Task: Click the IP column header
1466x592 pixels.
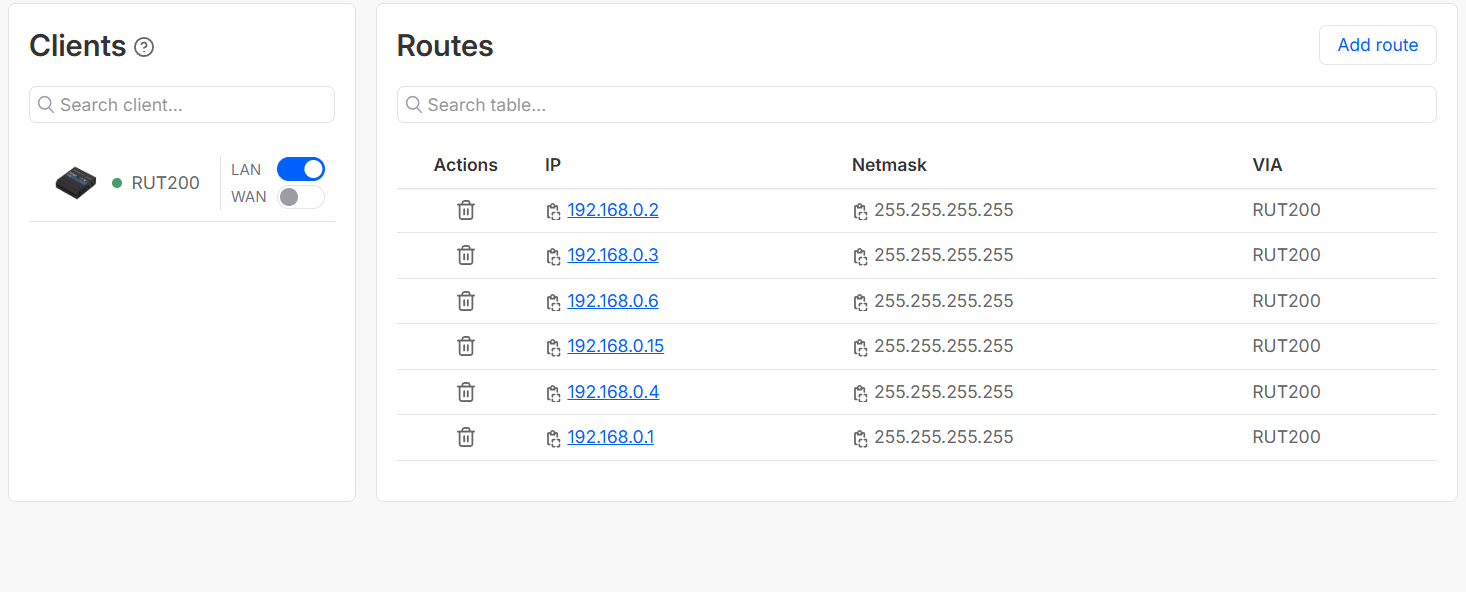Action: [x=554, y=165]
